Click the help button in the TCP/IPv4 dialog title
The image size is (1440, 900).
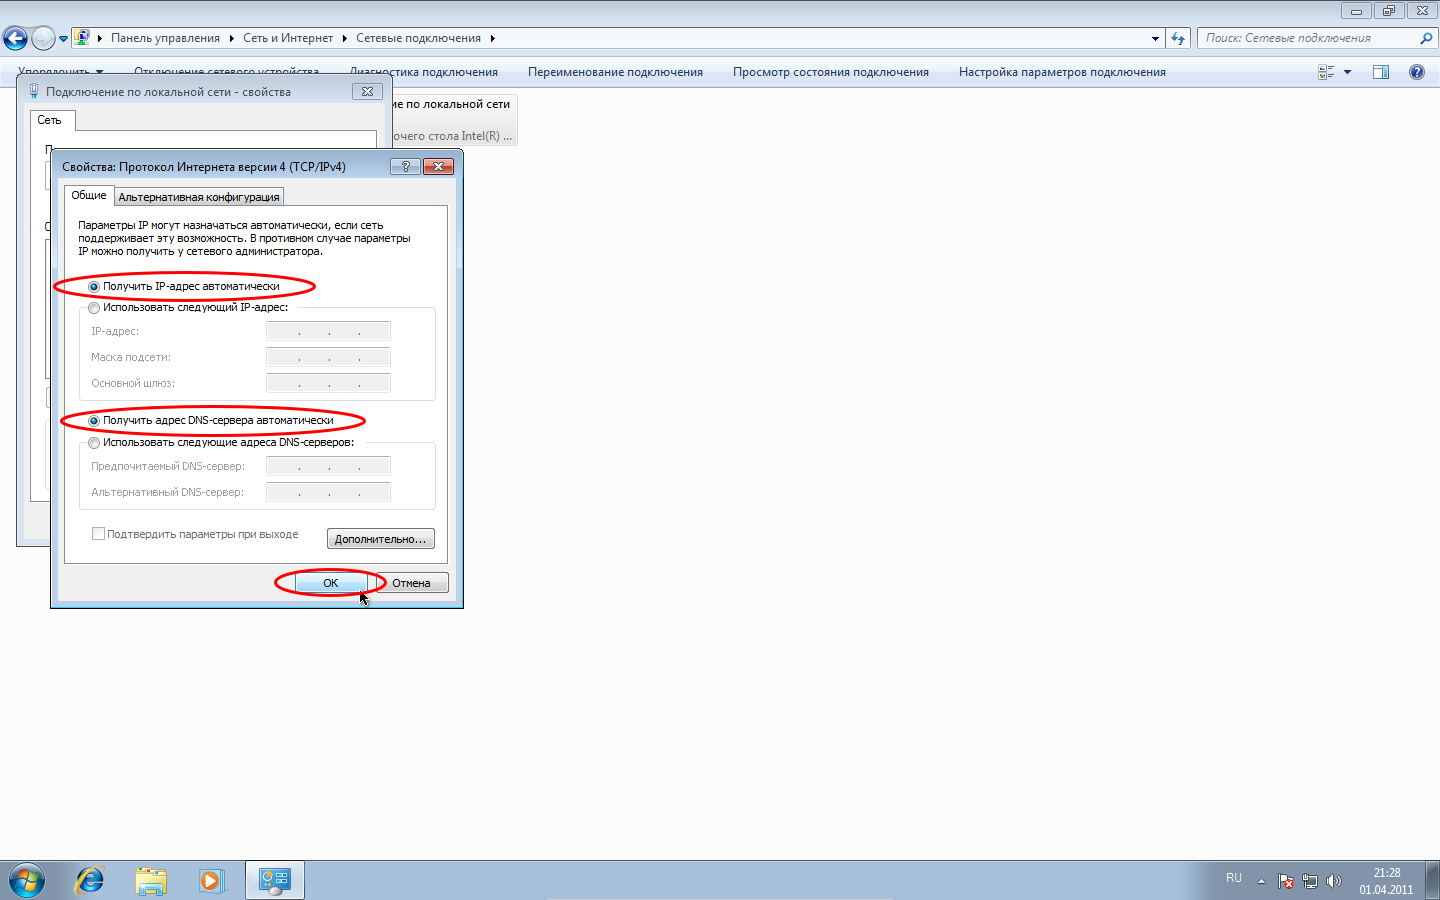coord(405,166)
